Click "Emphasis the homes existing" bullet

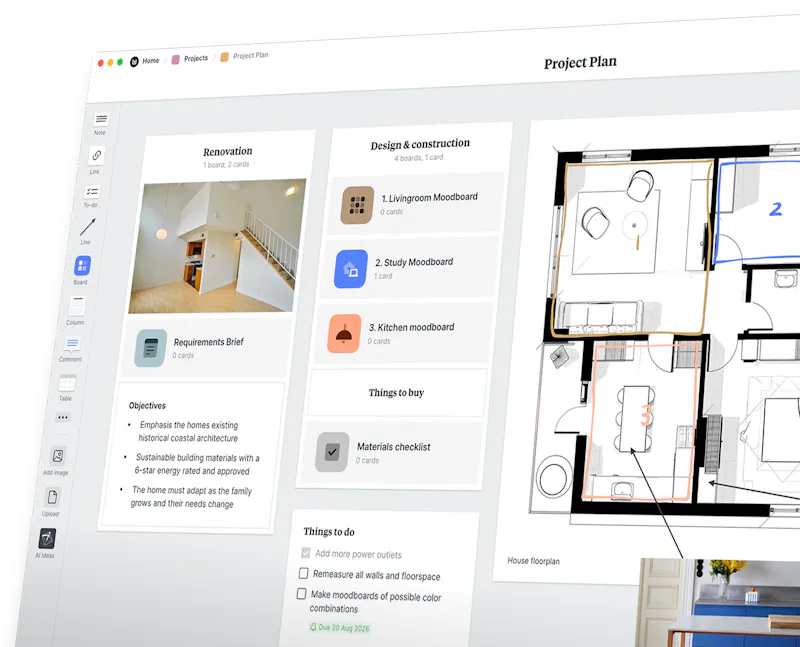pyautogui.click(x=188, y=432)
